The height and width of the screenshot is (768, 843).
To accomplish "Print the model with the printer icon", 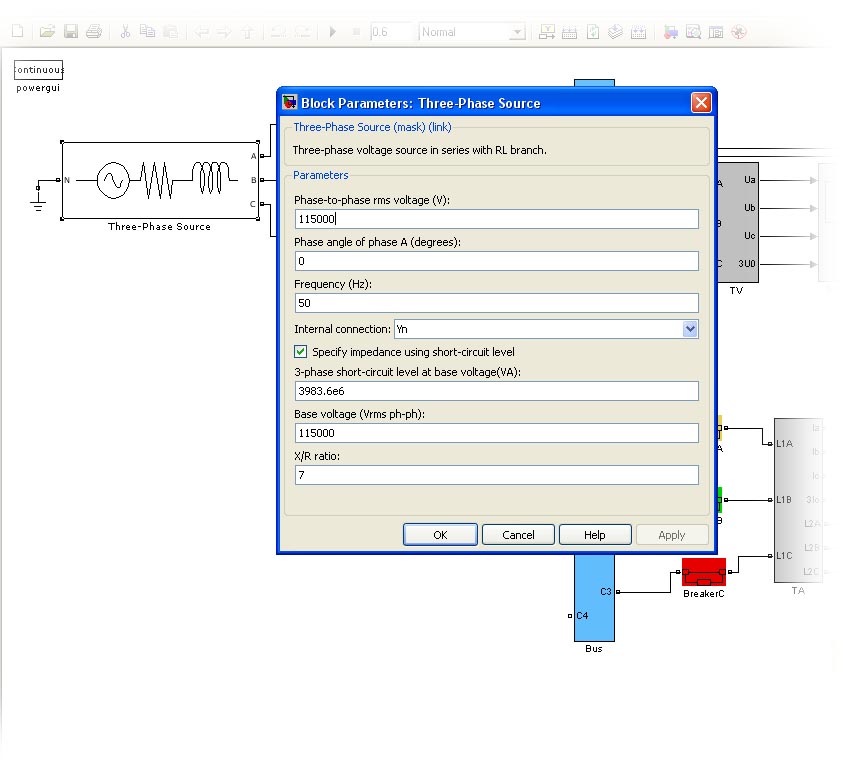I will pyautogui.click(x=94, y=31).
